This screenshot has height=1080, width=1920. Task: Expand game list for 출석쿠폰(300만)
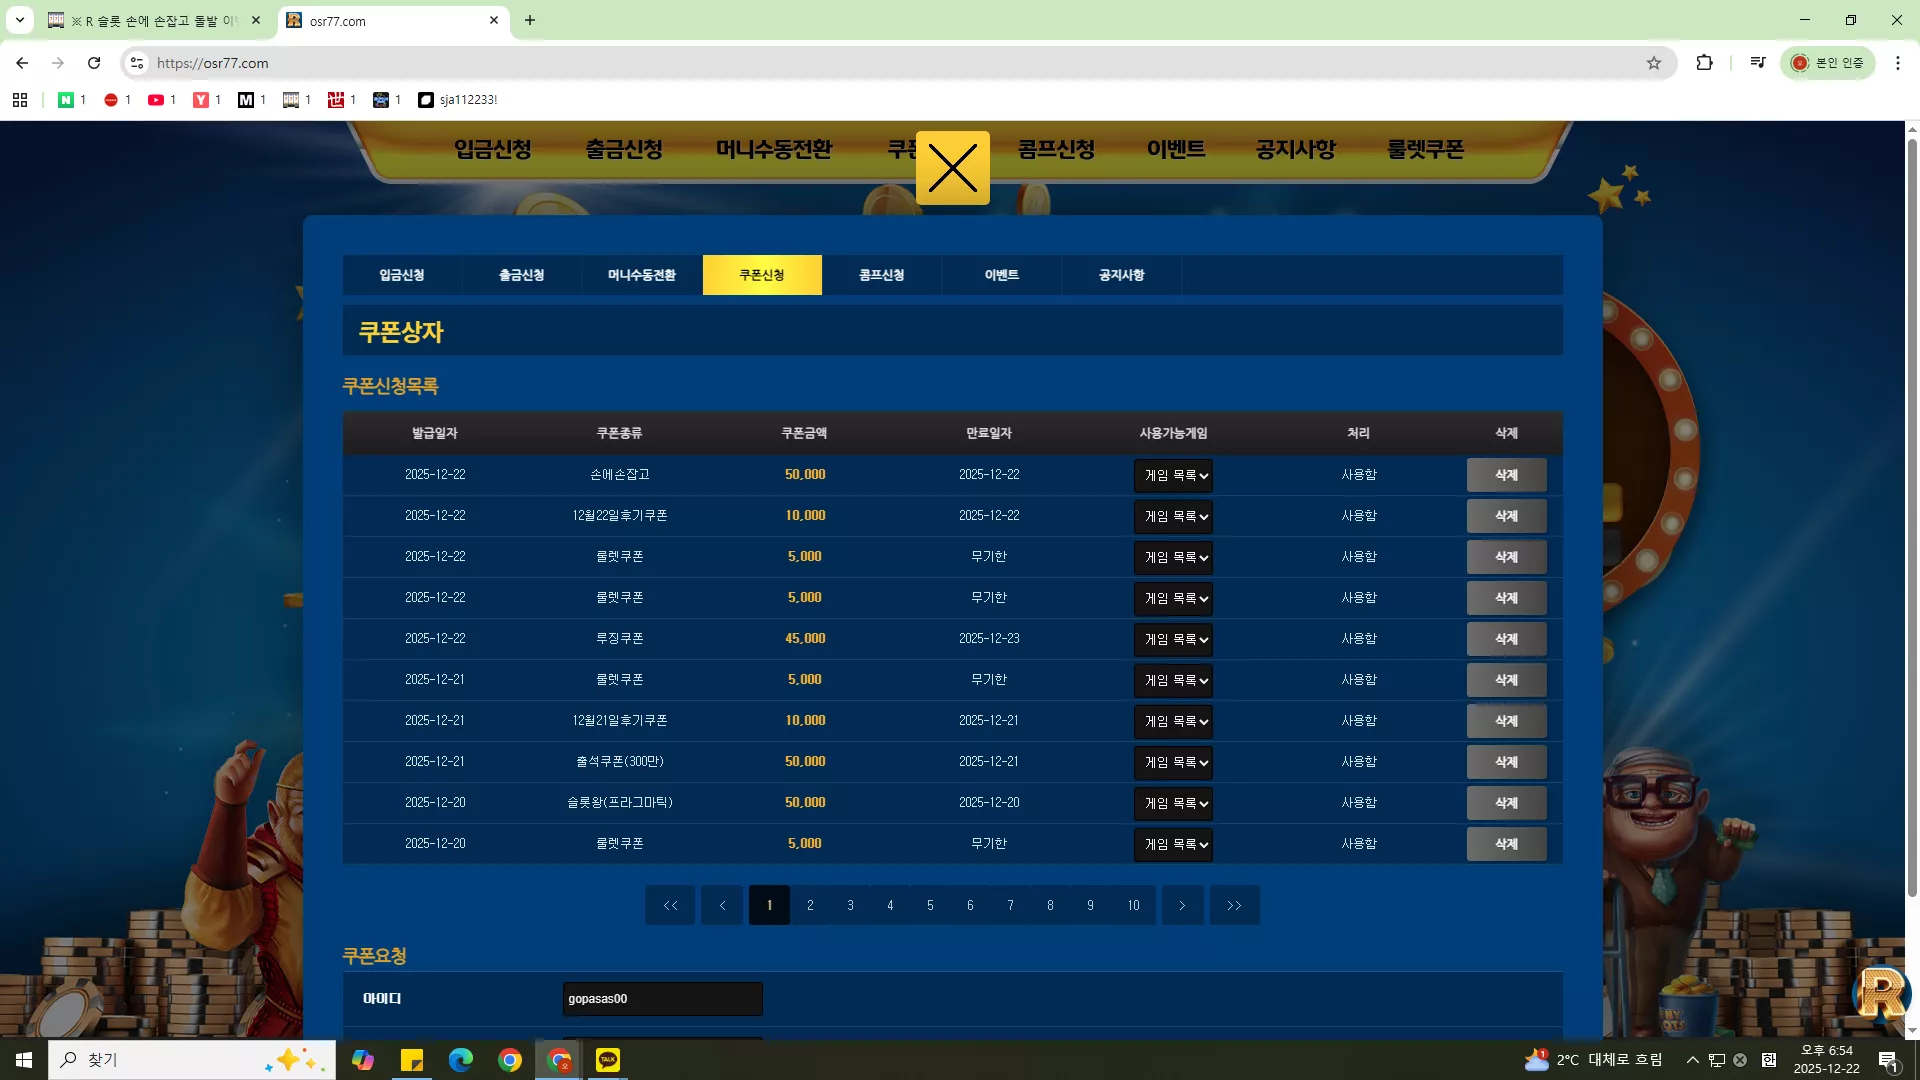(1174, 763)
